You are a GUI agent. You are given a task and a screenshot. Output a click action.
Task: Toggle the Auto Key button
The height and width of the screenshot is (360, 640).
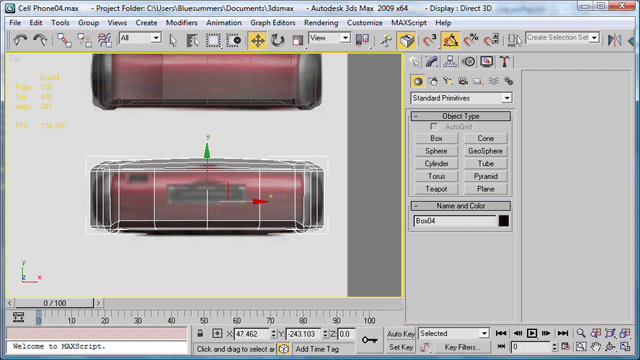[x=401, y=333]
